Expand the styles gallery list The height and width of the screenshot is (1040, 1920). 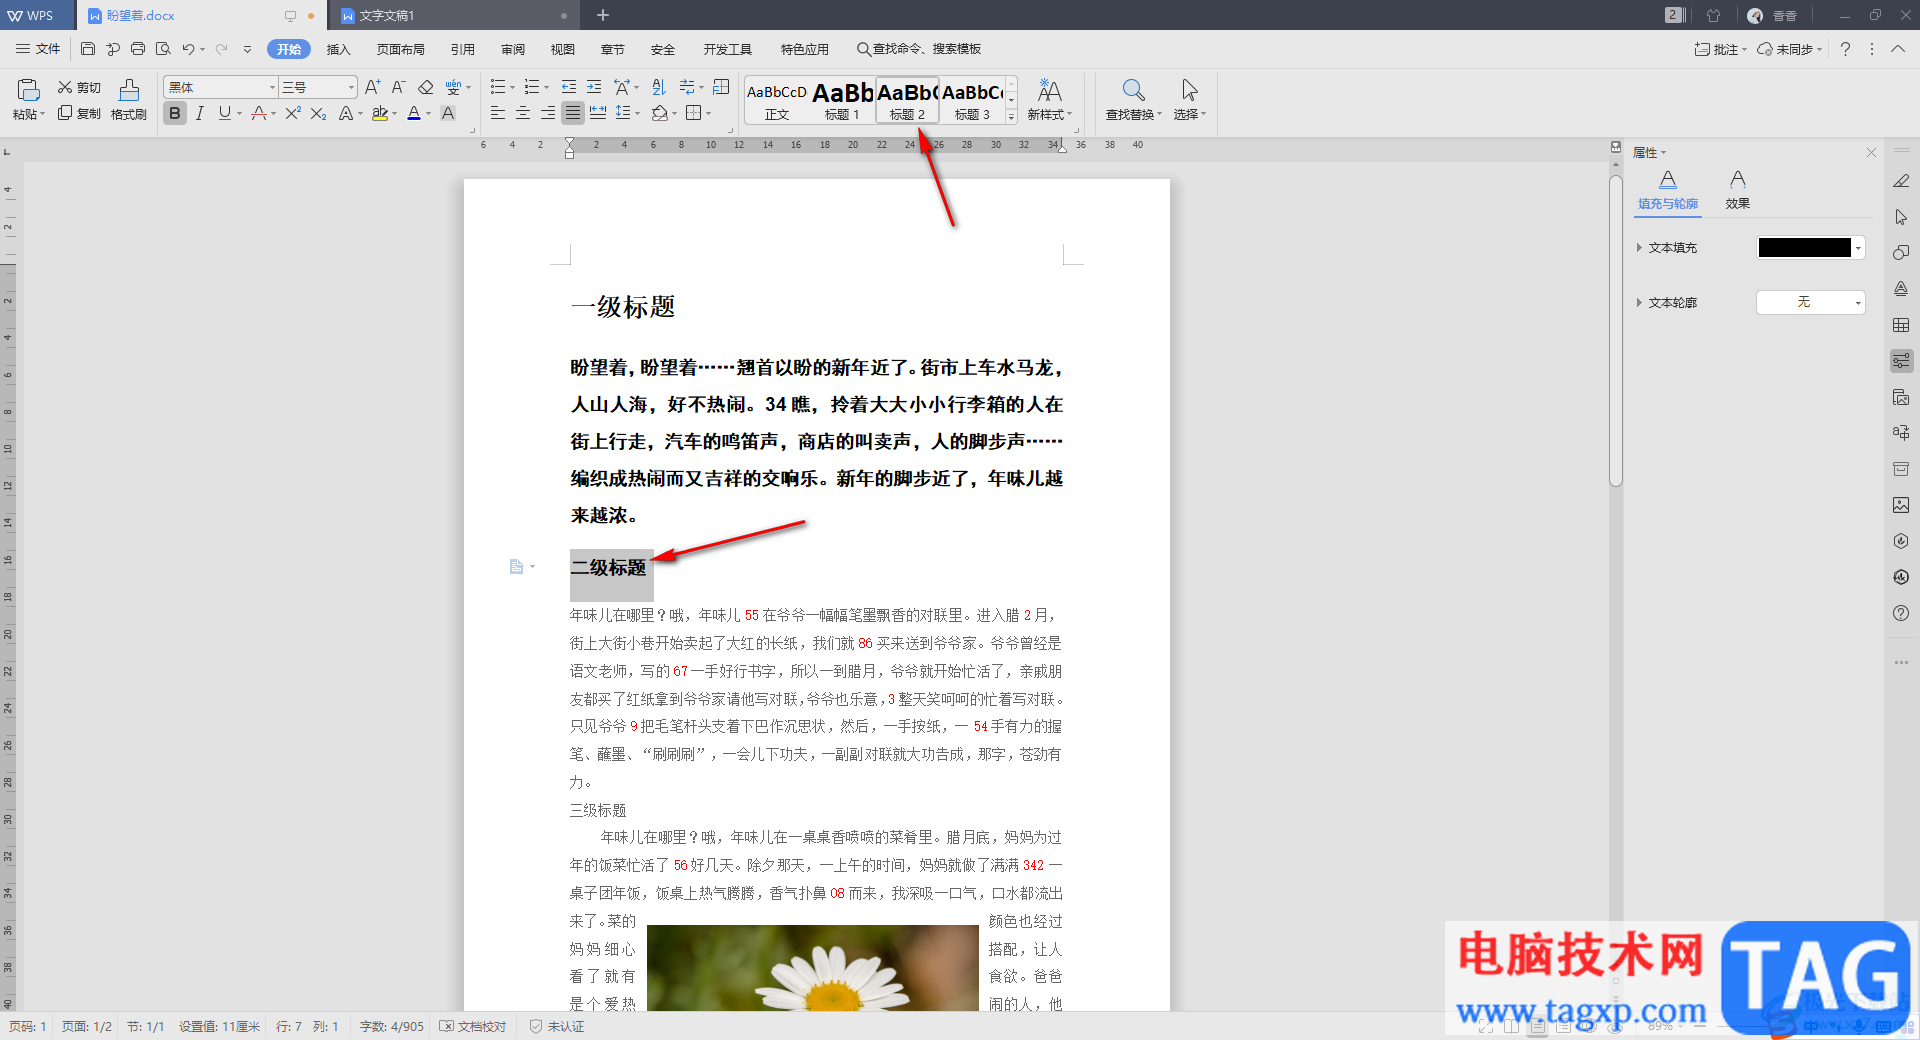pyautogui.click(x=1011, y=116)
